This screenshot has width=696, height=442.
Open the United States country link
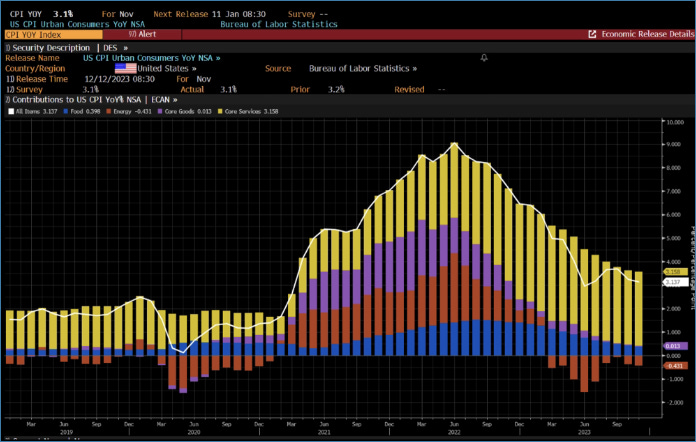[x=166, y=68]
